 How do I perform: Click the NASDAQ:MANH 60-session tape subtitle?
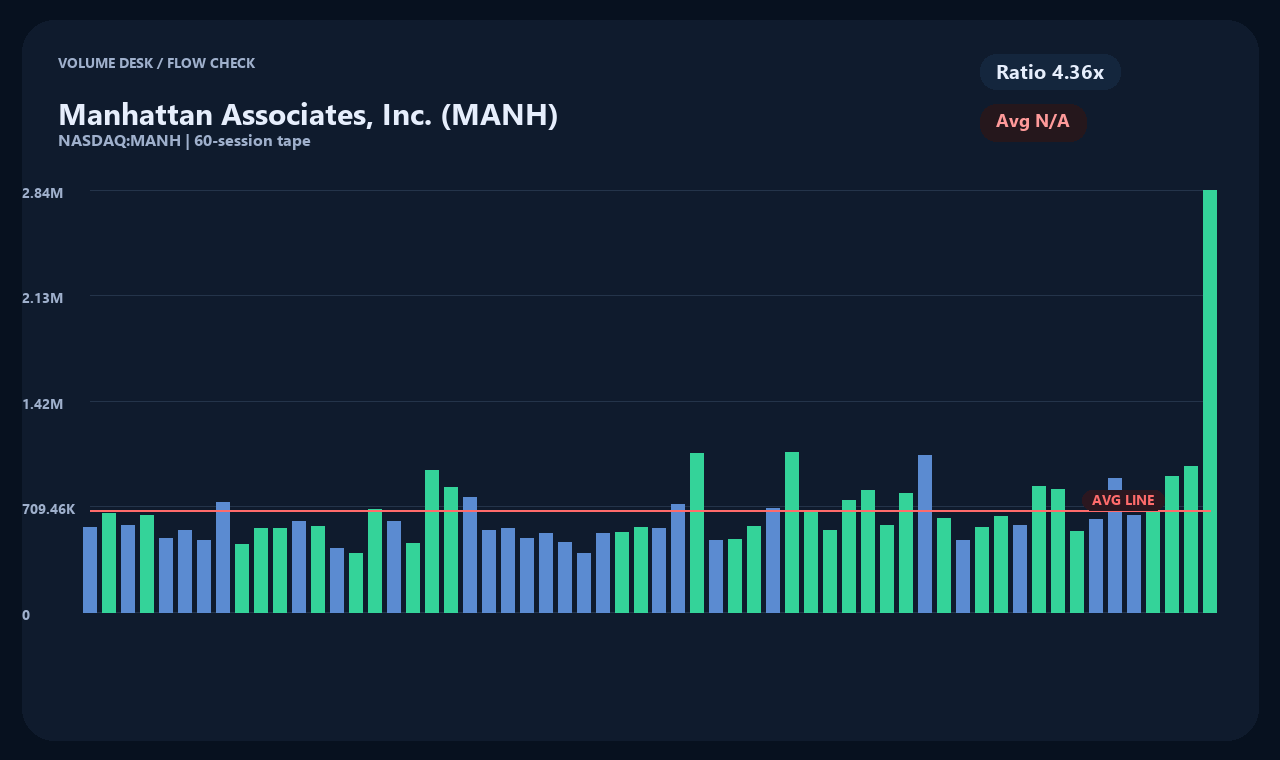click(x=184, y=141)
